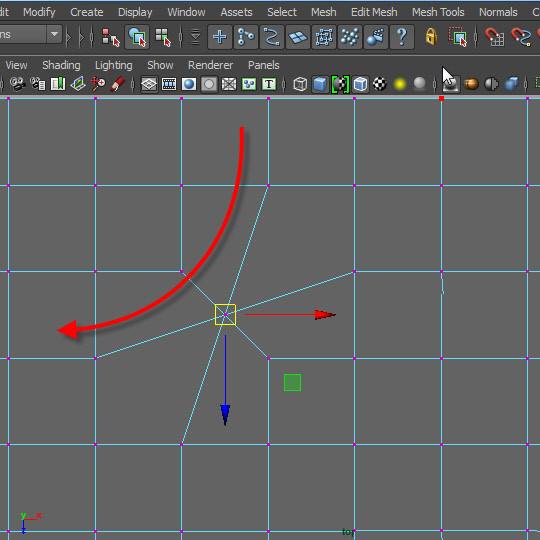Open the Create menu
Viewport: 540px width, 540px height.
click(x=87, y=12)
